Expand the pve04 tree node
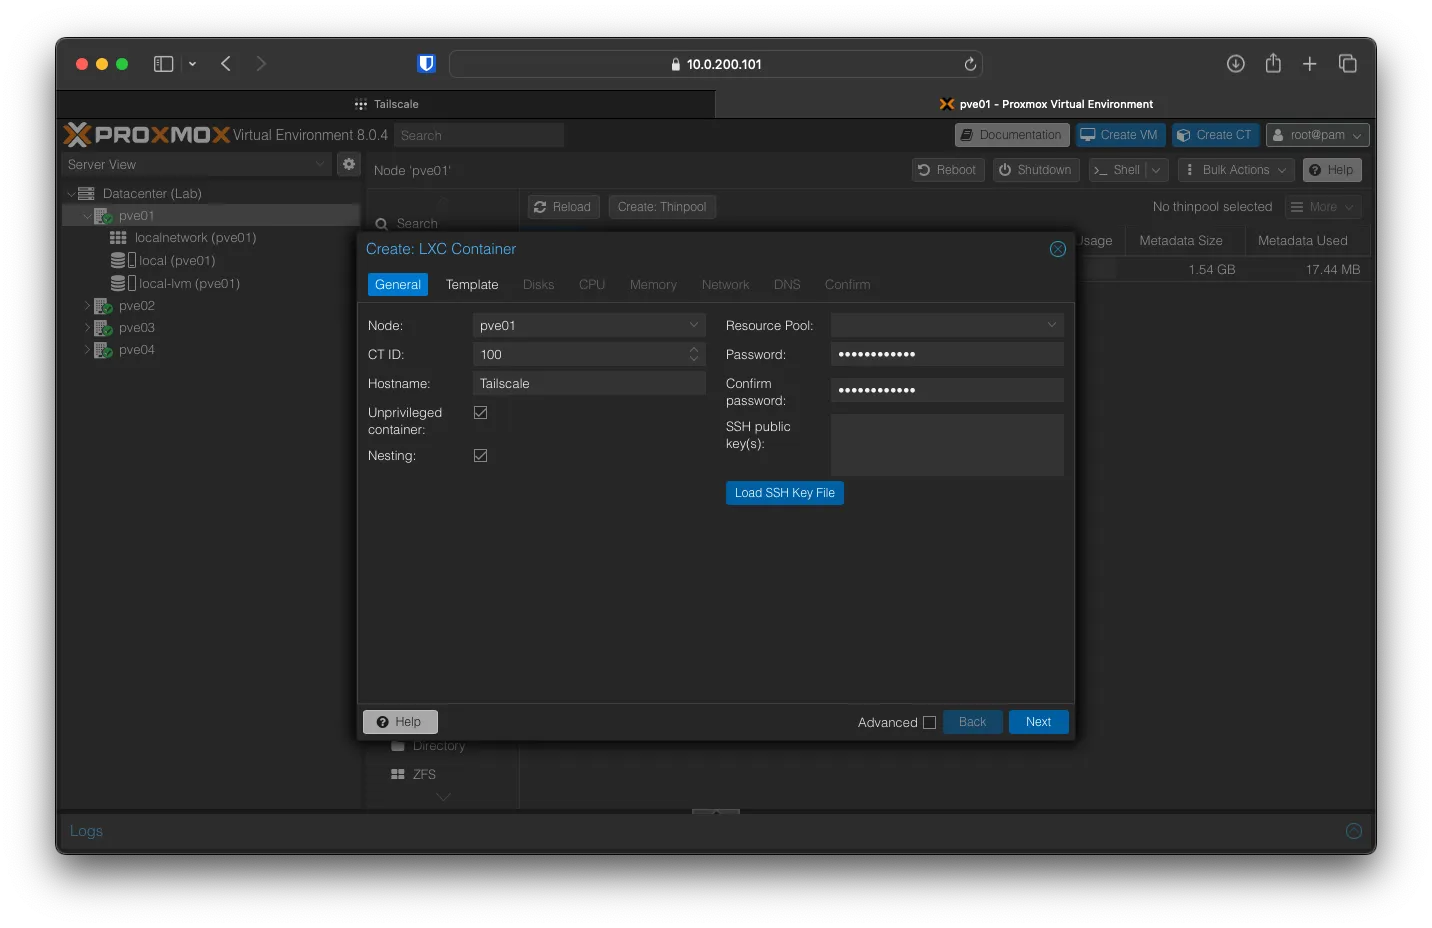Image resolution: width=1432 pixels, height=928 pixels. (87, 350)
